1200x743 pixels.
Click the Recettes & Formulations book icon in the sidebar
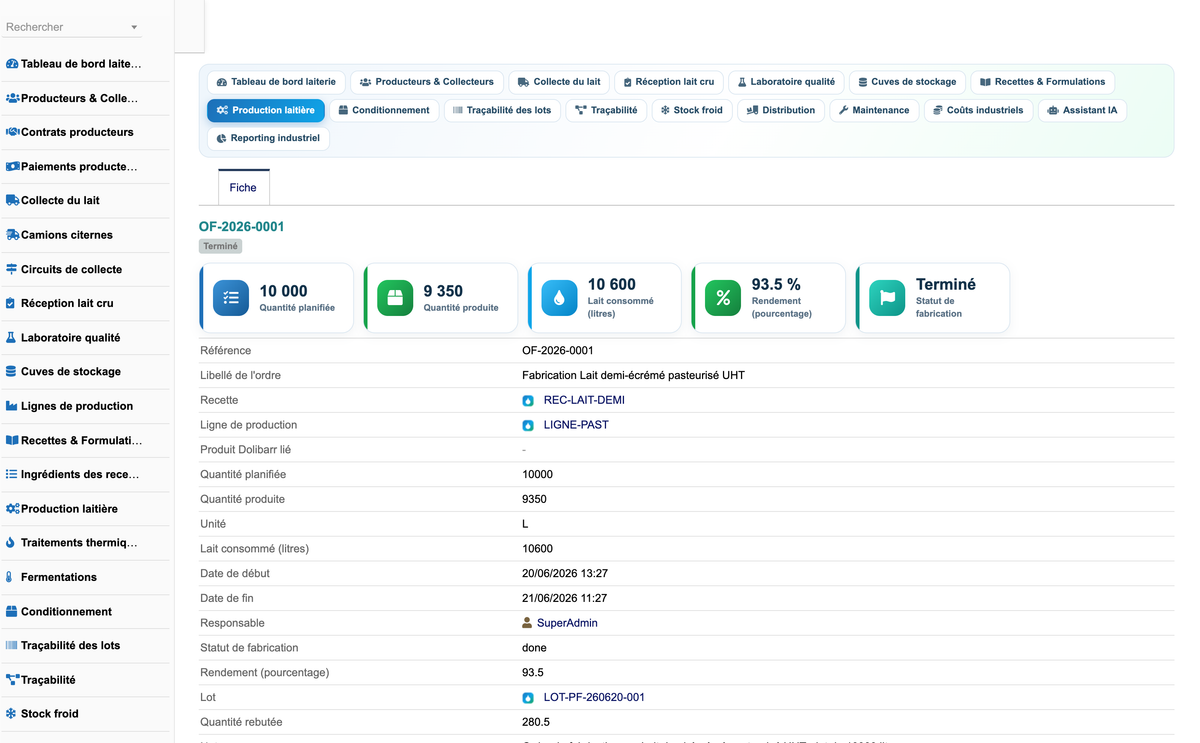point(12,440)
